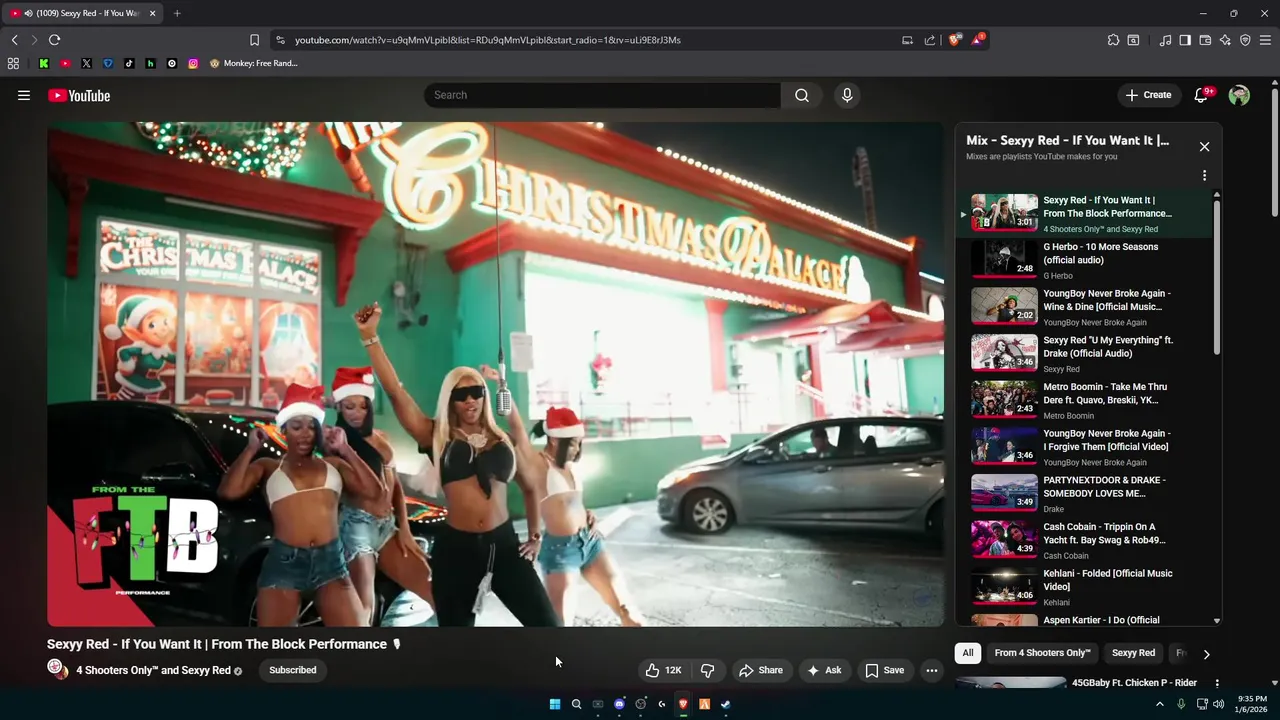Like the video with thumbs up
This screenshot has height=720, width=1280.
click(x=664, y=670)
